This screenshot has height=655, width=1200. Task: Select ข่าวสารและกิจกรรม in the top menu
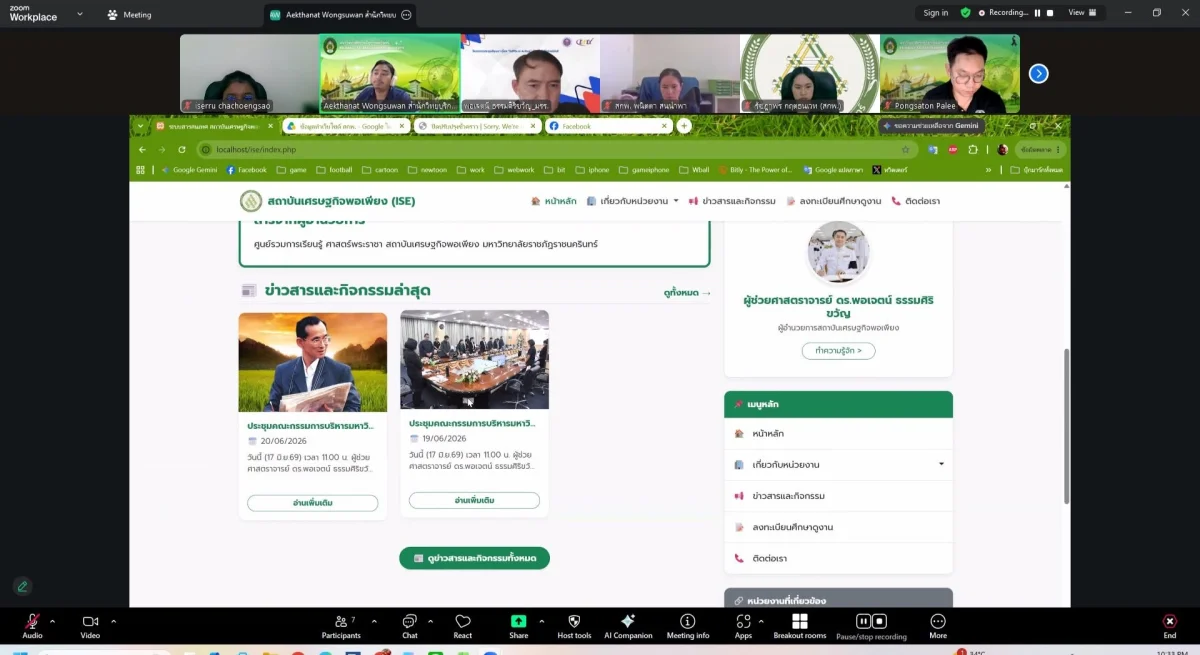(x=732, y=201)
